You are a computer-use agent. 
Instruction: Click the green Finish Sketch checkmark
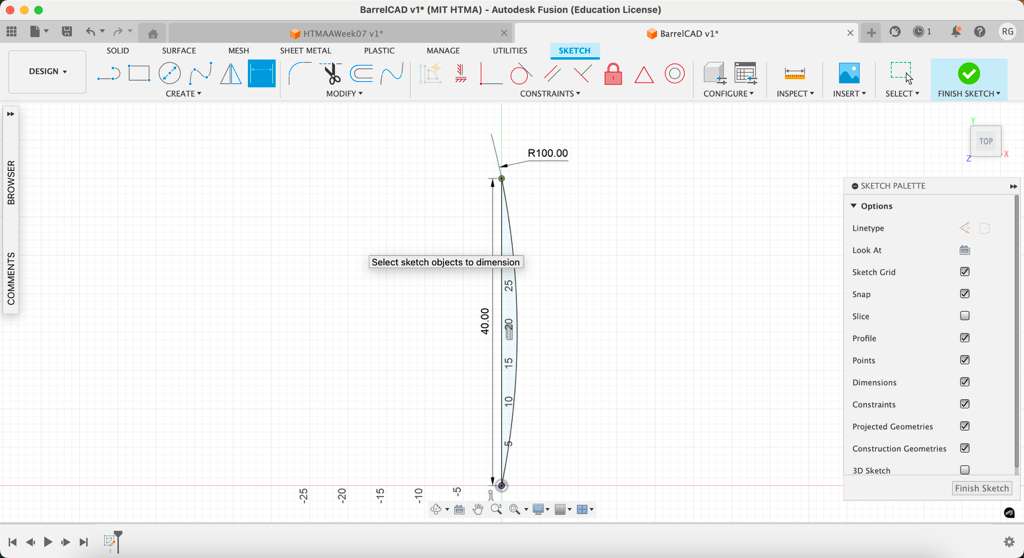[968, 73]
